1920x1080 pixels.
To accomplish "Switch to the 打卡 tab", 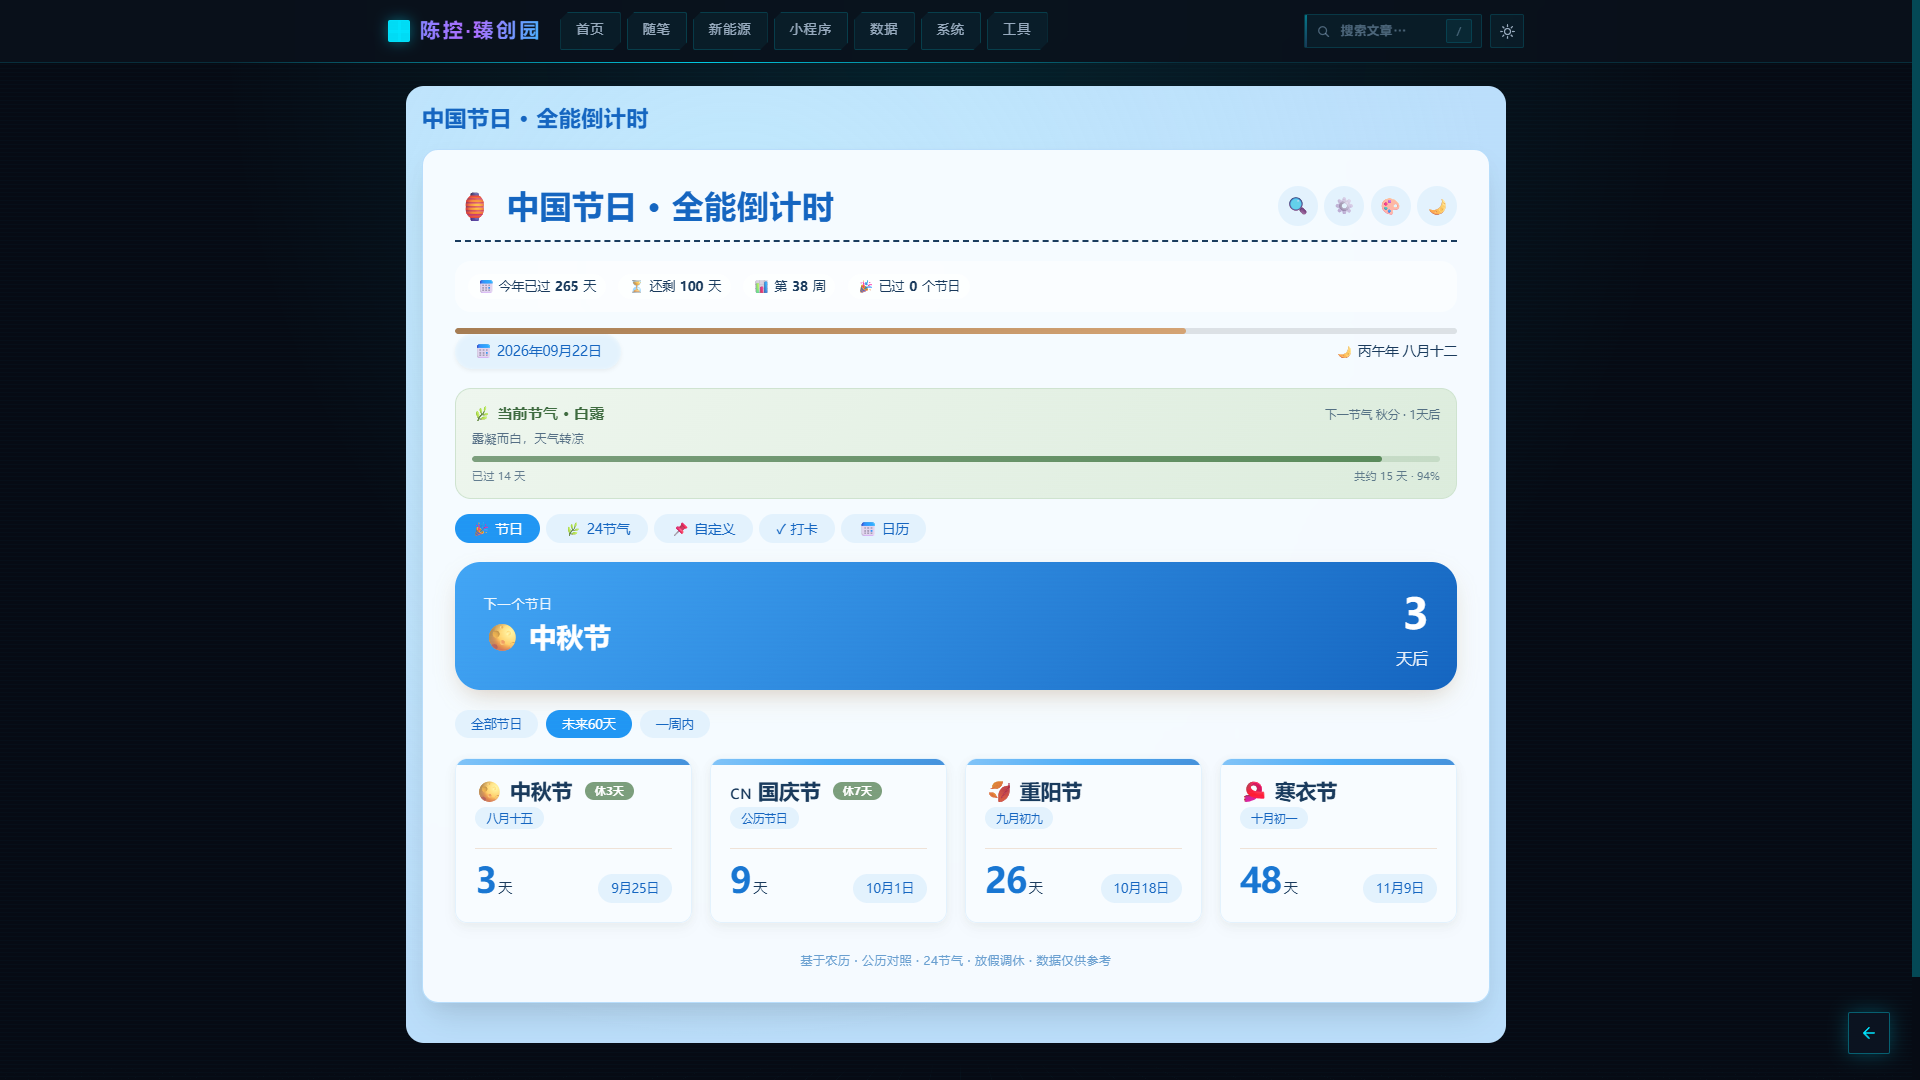I will (x=797, y=529).
